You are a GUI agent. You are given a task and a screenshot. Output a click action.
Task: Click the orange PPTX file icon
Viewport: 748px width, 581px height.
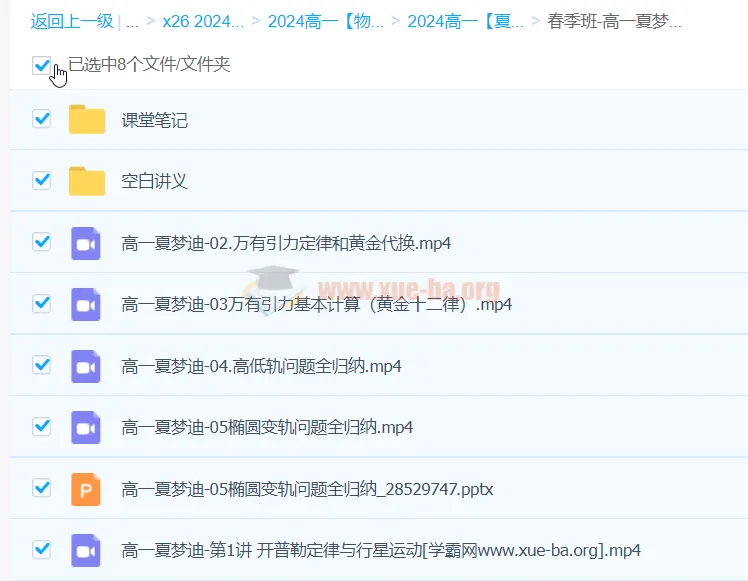pos(86,489)
